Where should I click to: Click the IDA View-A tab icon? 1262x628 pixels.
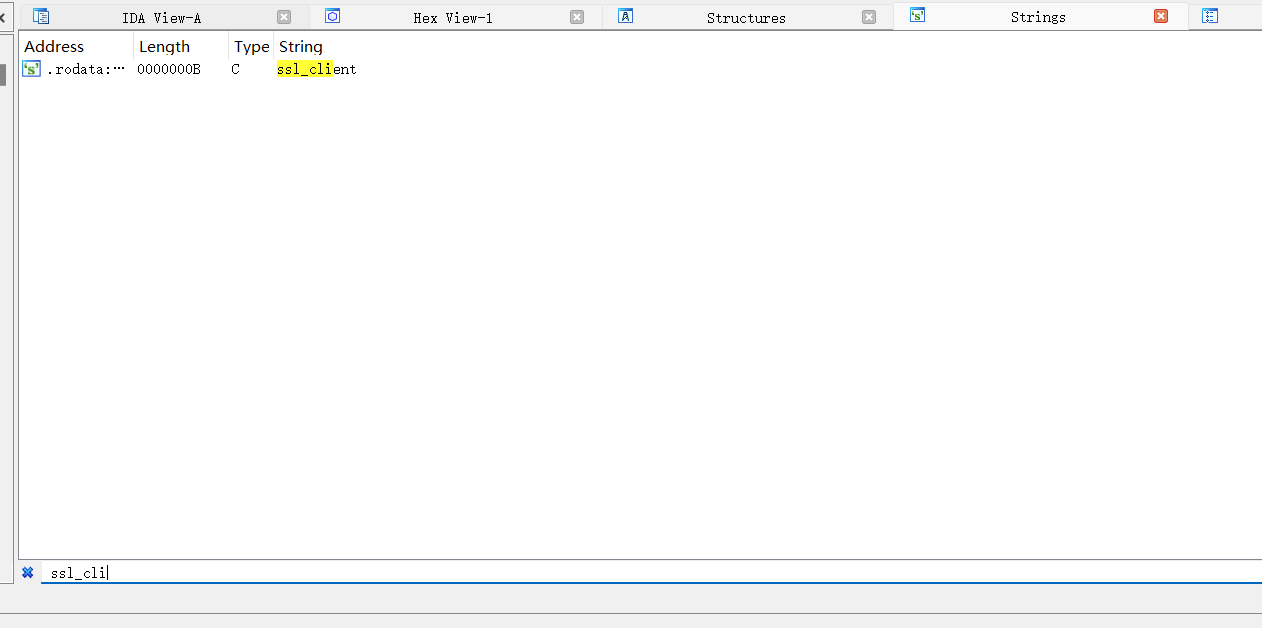tap(41, 16)
